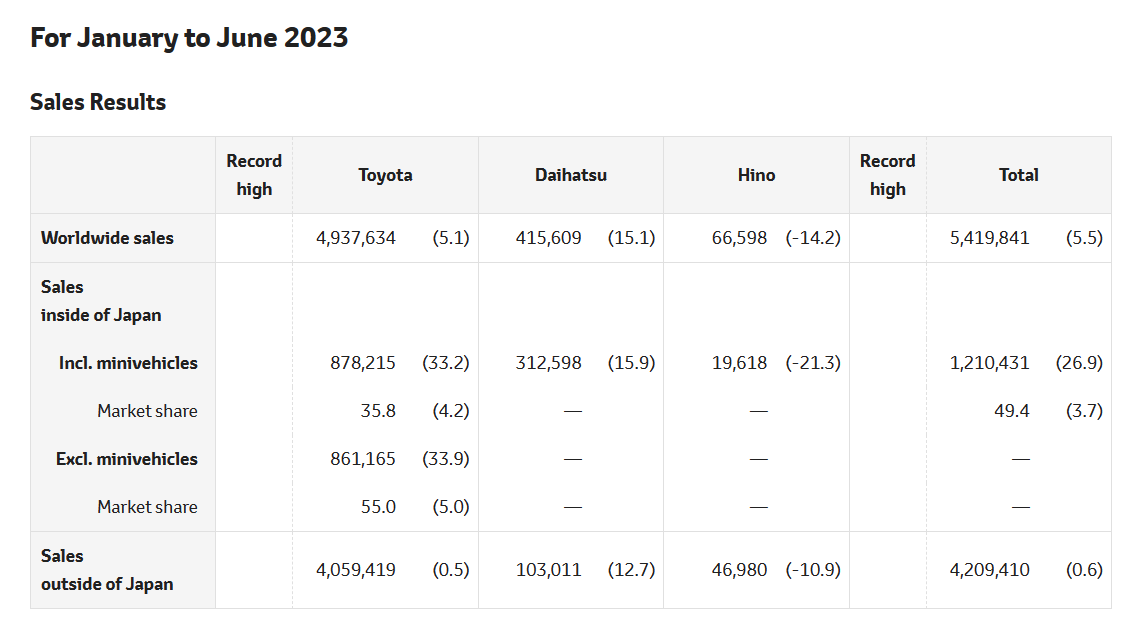1131x619 pixels.
Task: Click total outside Japan value 4,209,410
Action: [x=989, y=570]
